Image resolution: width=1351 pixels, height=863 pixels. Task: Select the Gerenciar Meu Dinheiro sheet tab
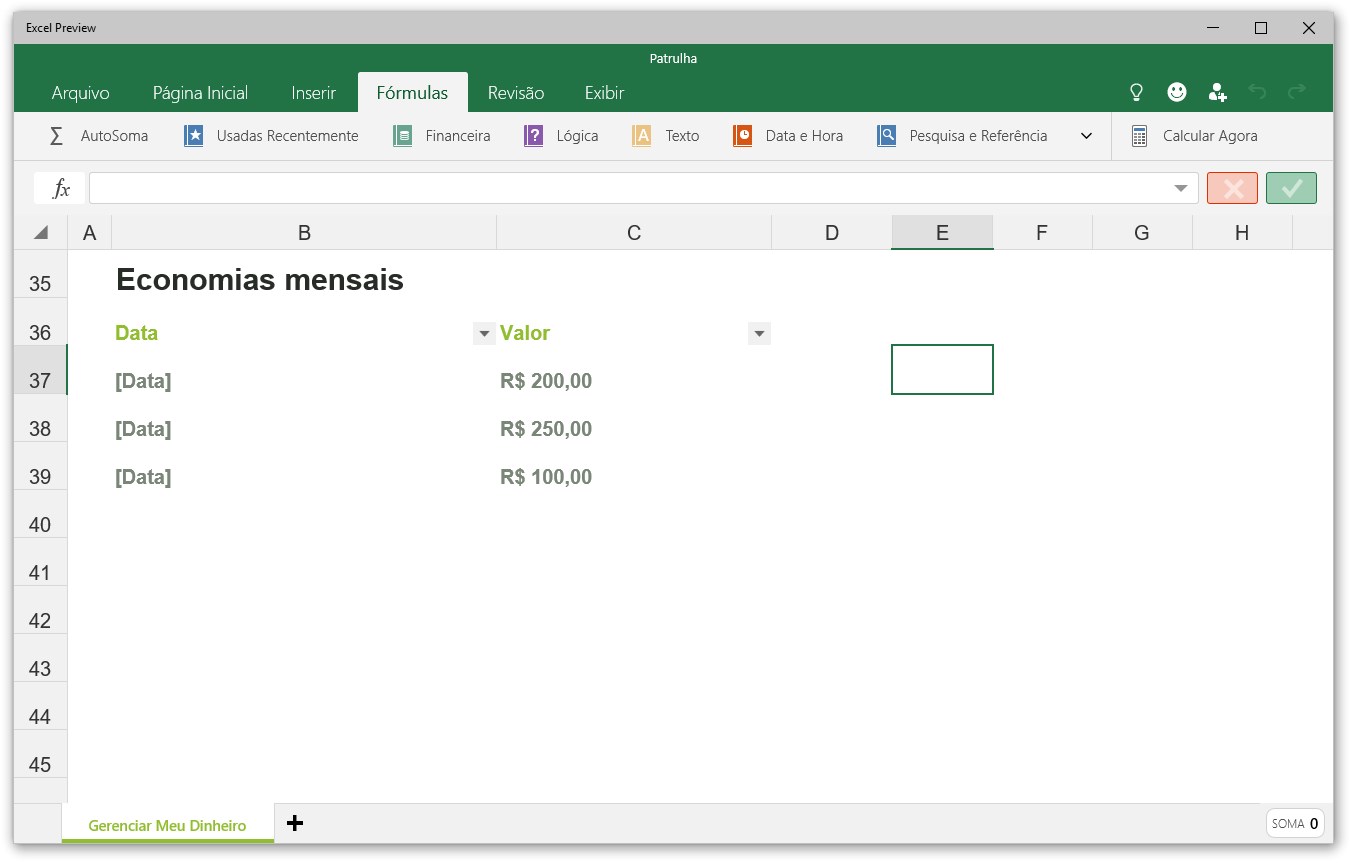click(x=167, y=825)
